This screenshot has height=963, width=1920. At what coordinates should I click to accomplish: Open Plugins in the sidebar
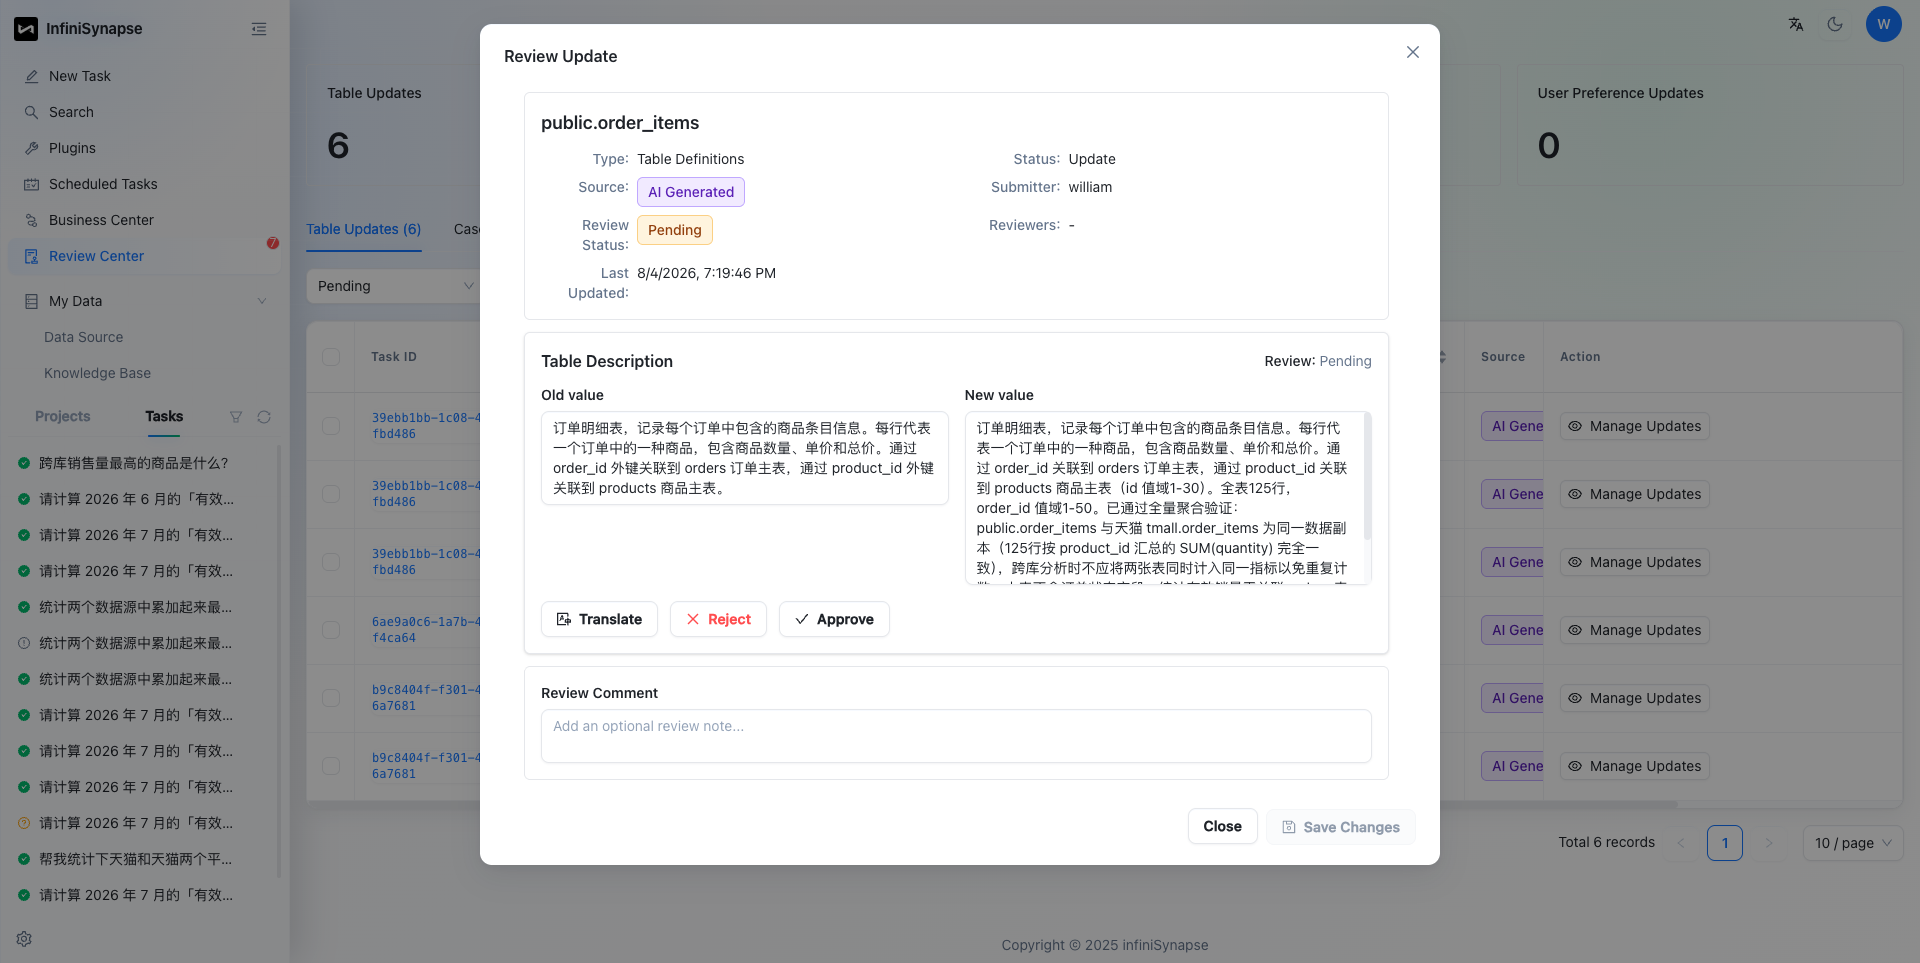coord(72,148)
